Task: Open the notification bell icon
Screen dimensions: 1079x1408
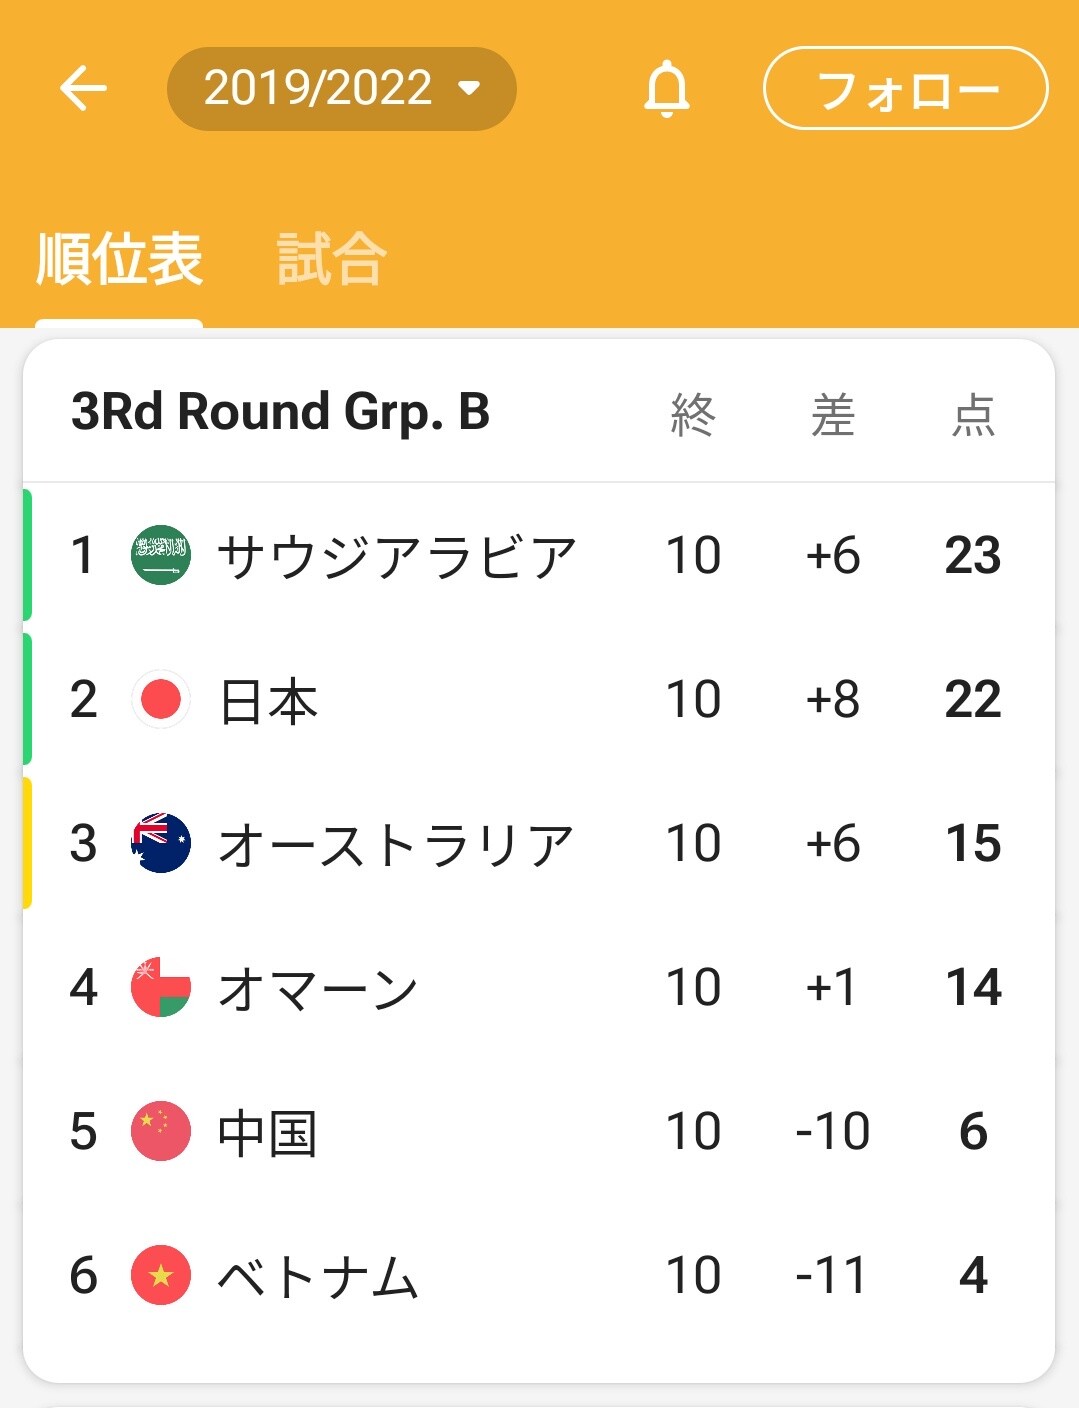Action: (667, 89)
